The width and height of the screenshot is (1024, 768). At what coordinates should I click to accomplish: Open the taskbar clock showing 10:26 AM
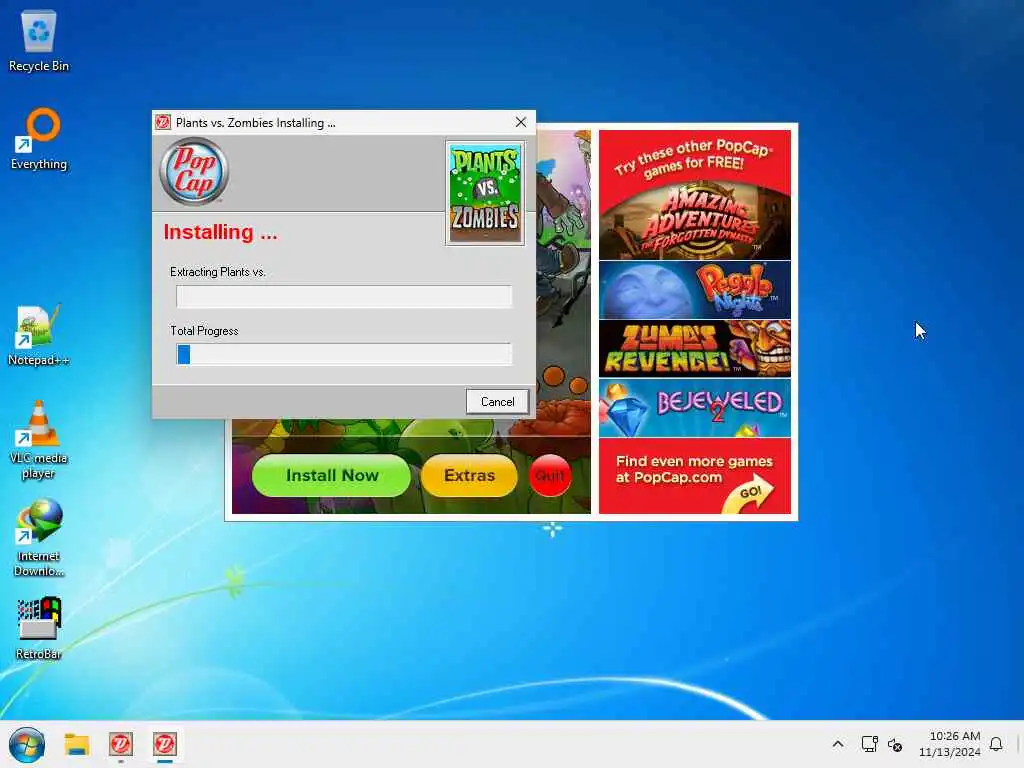point(950,744)
